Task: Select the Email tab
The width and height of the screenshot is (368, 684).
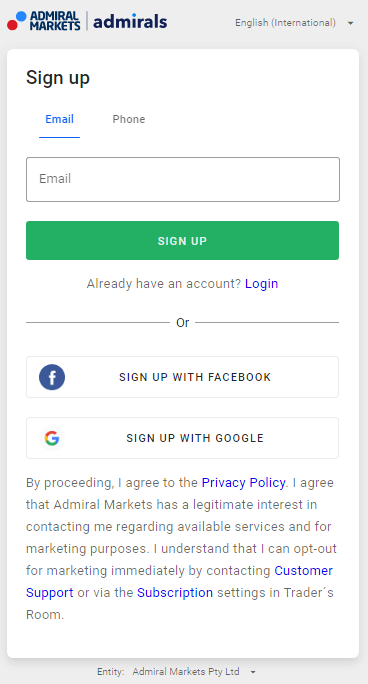Action: click(x=59, y=119)
